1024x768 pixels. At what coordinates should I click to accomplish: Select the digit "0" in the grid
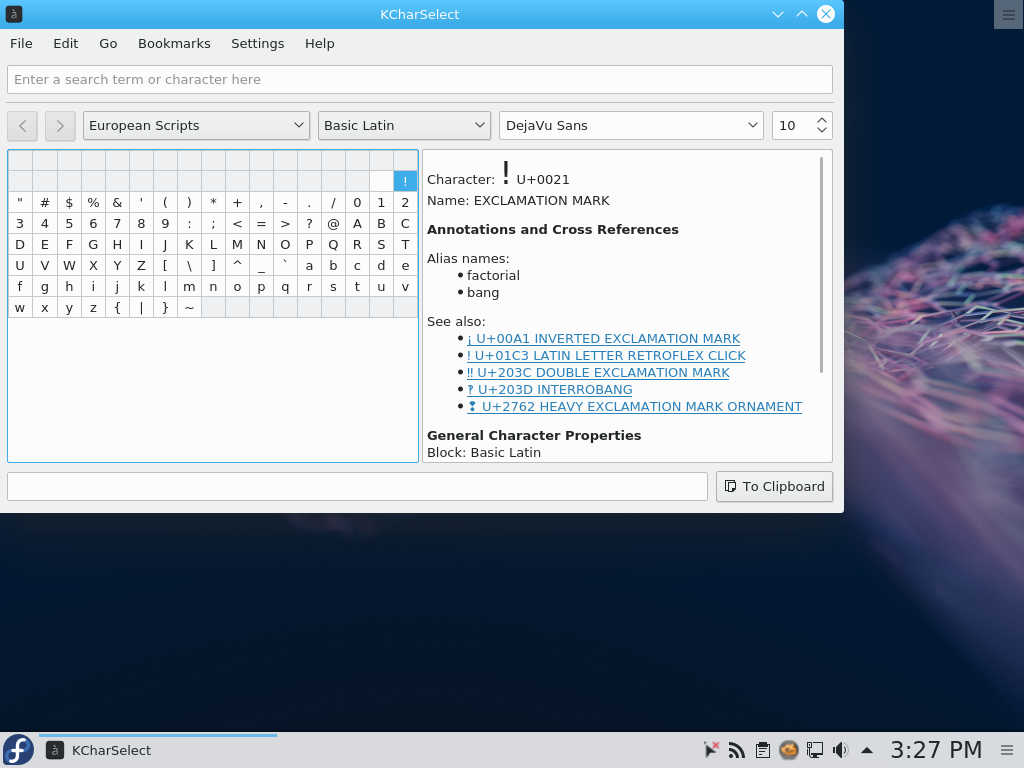[357, 202]
